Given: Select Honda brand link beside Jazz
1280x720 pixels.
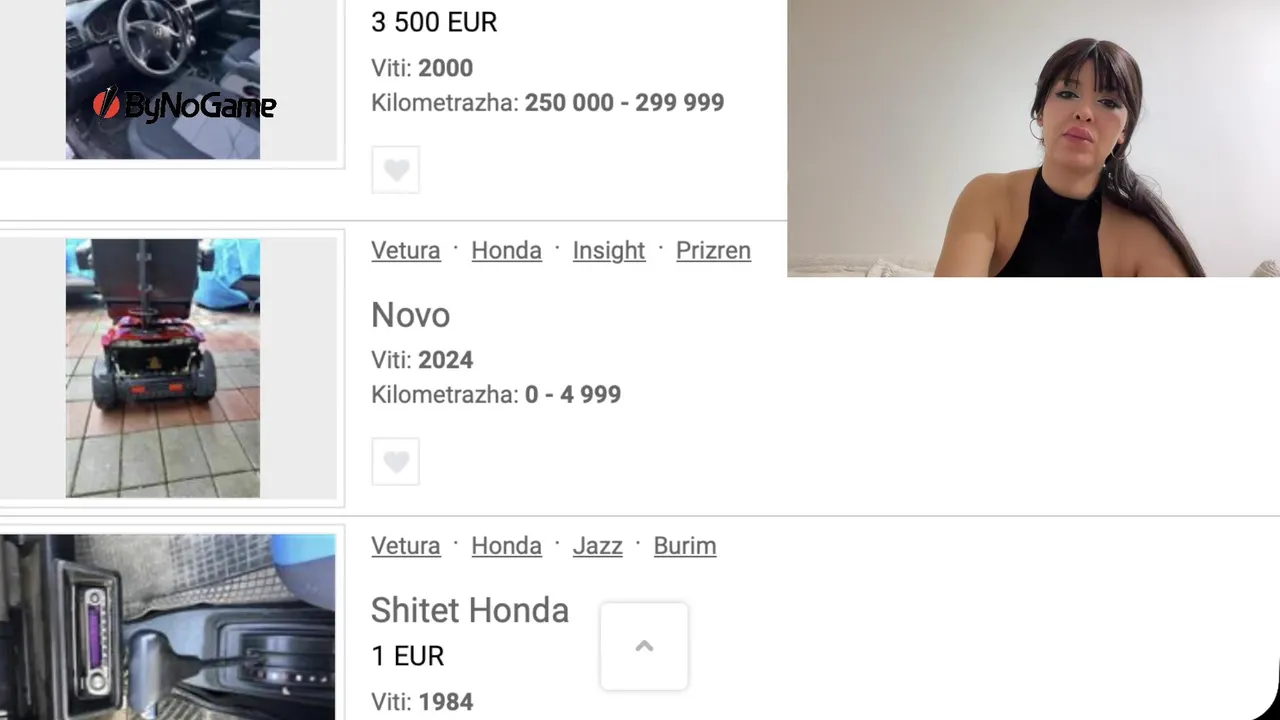Looking at the screenshot, I should pyautogui.click(x=507, y=545).
